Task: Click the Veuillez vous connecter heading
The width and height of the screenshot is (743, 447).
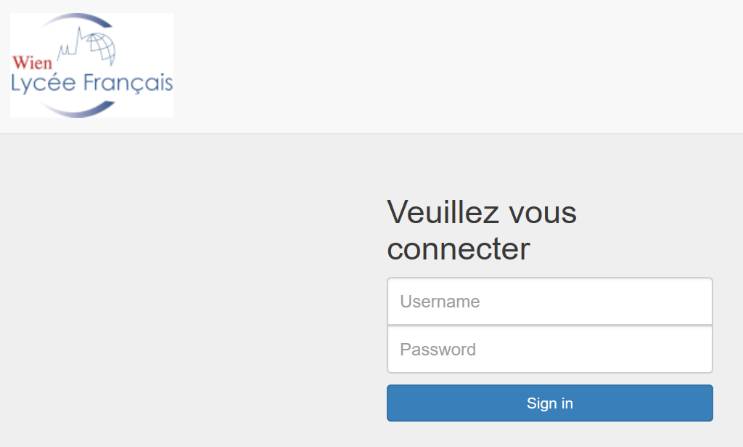Action: point(482,230)
